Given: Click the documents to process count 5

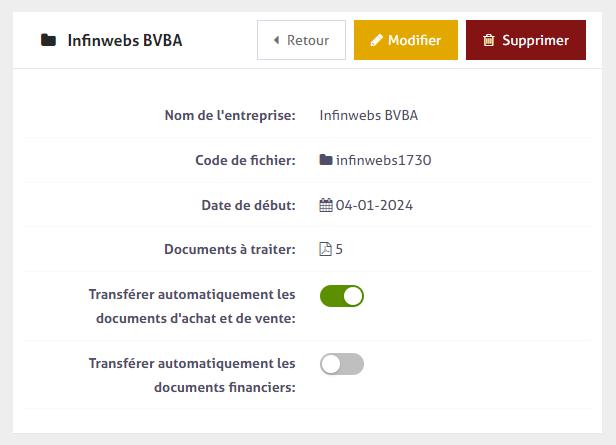Looking at the screenshot, I should (339, 250).
